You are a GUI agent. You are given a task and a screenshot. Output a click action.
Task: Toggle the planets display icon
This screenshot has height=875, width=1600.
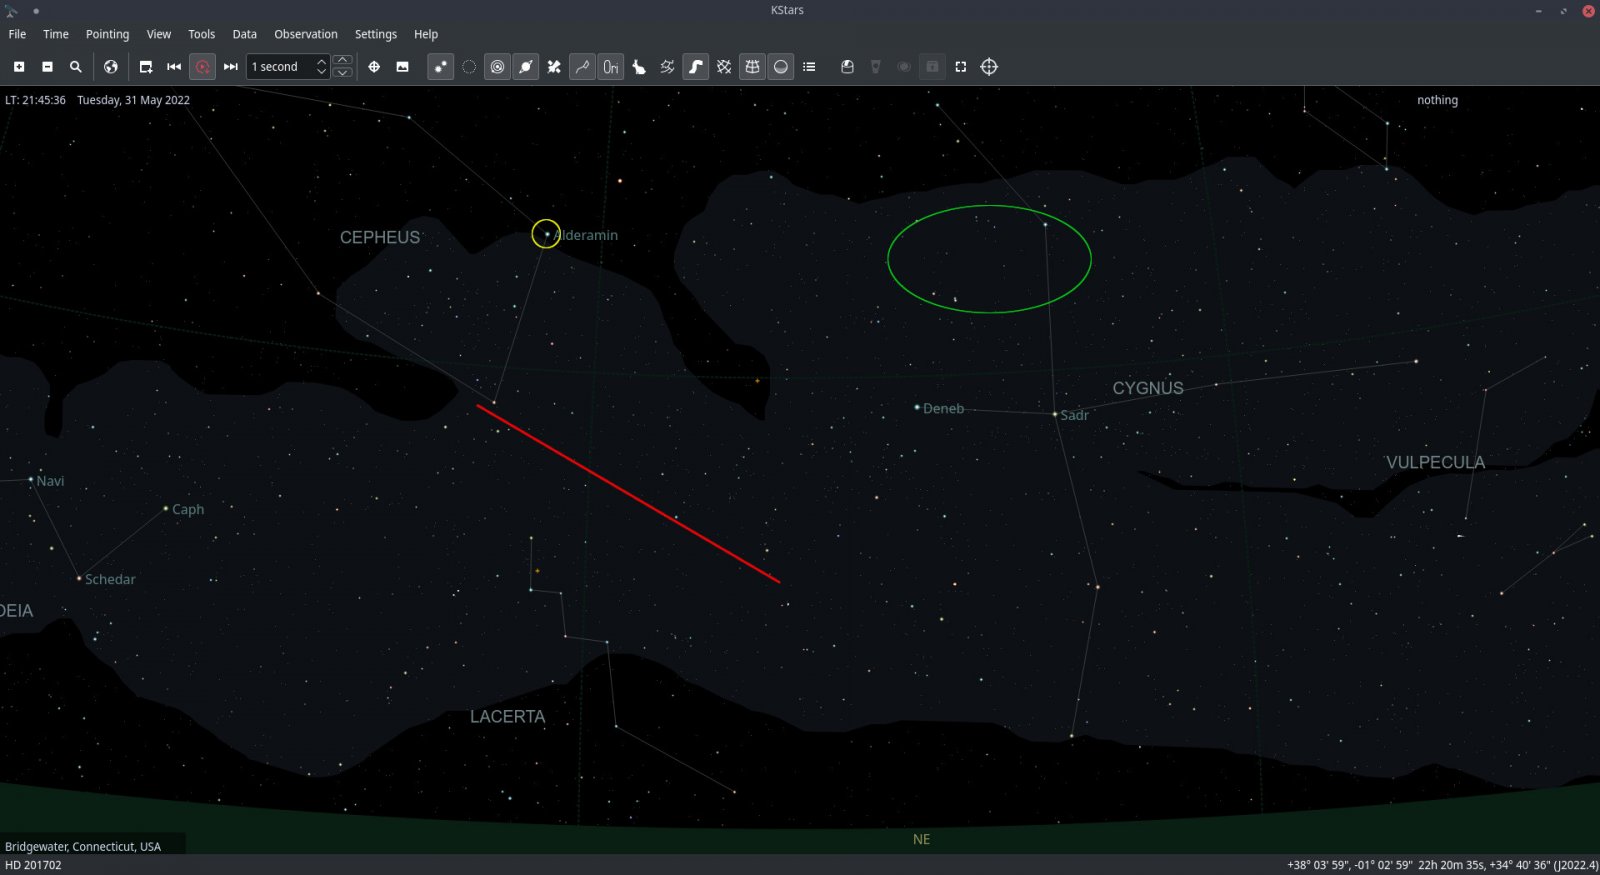click(526, 67)
